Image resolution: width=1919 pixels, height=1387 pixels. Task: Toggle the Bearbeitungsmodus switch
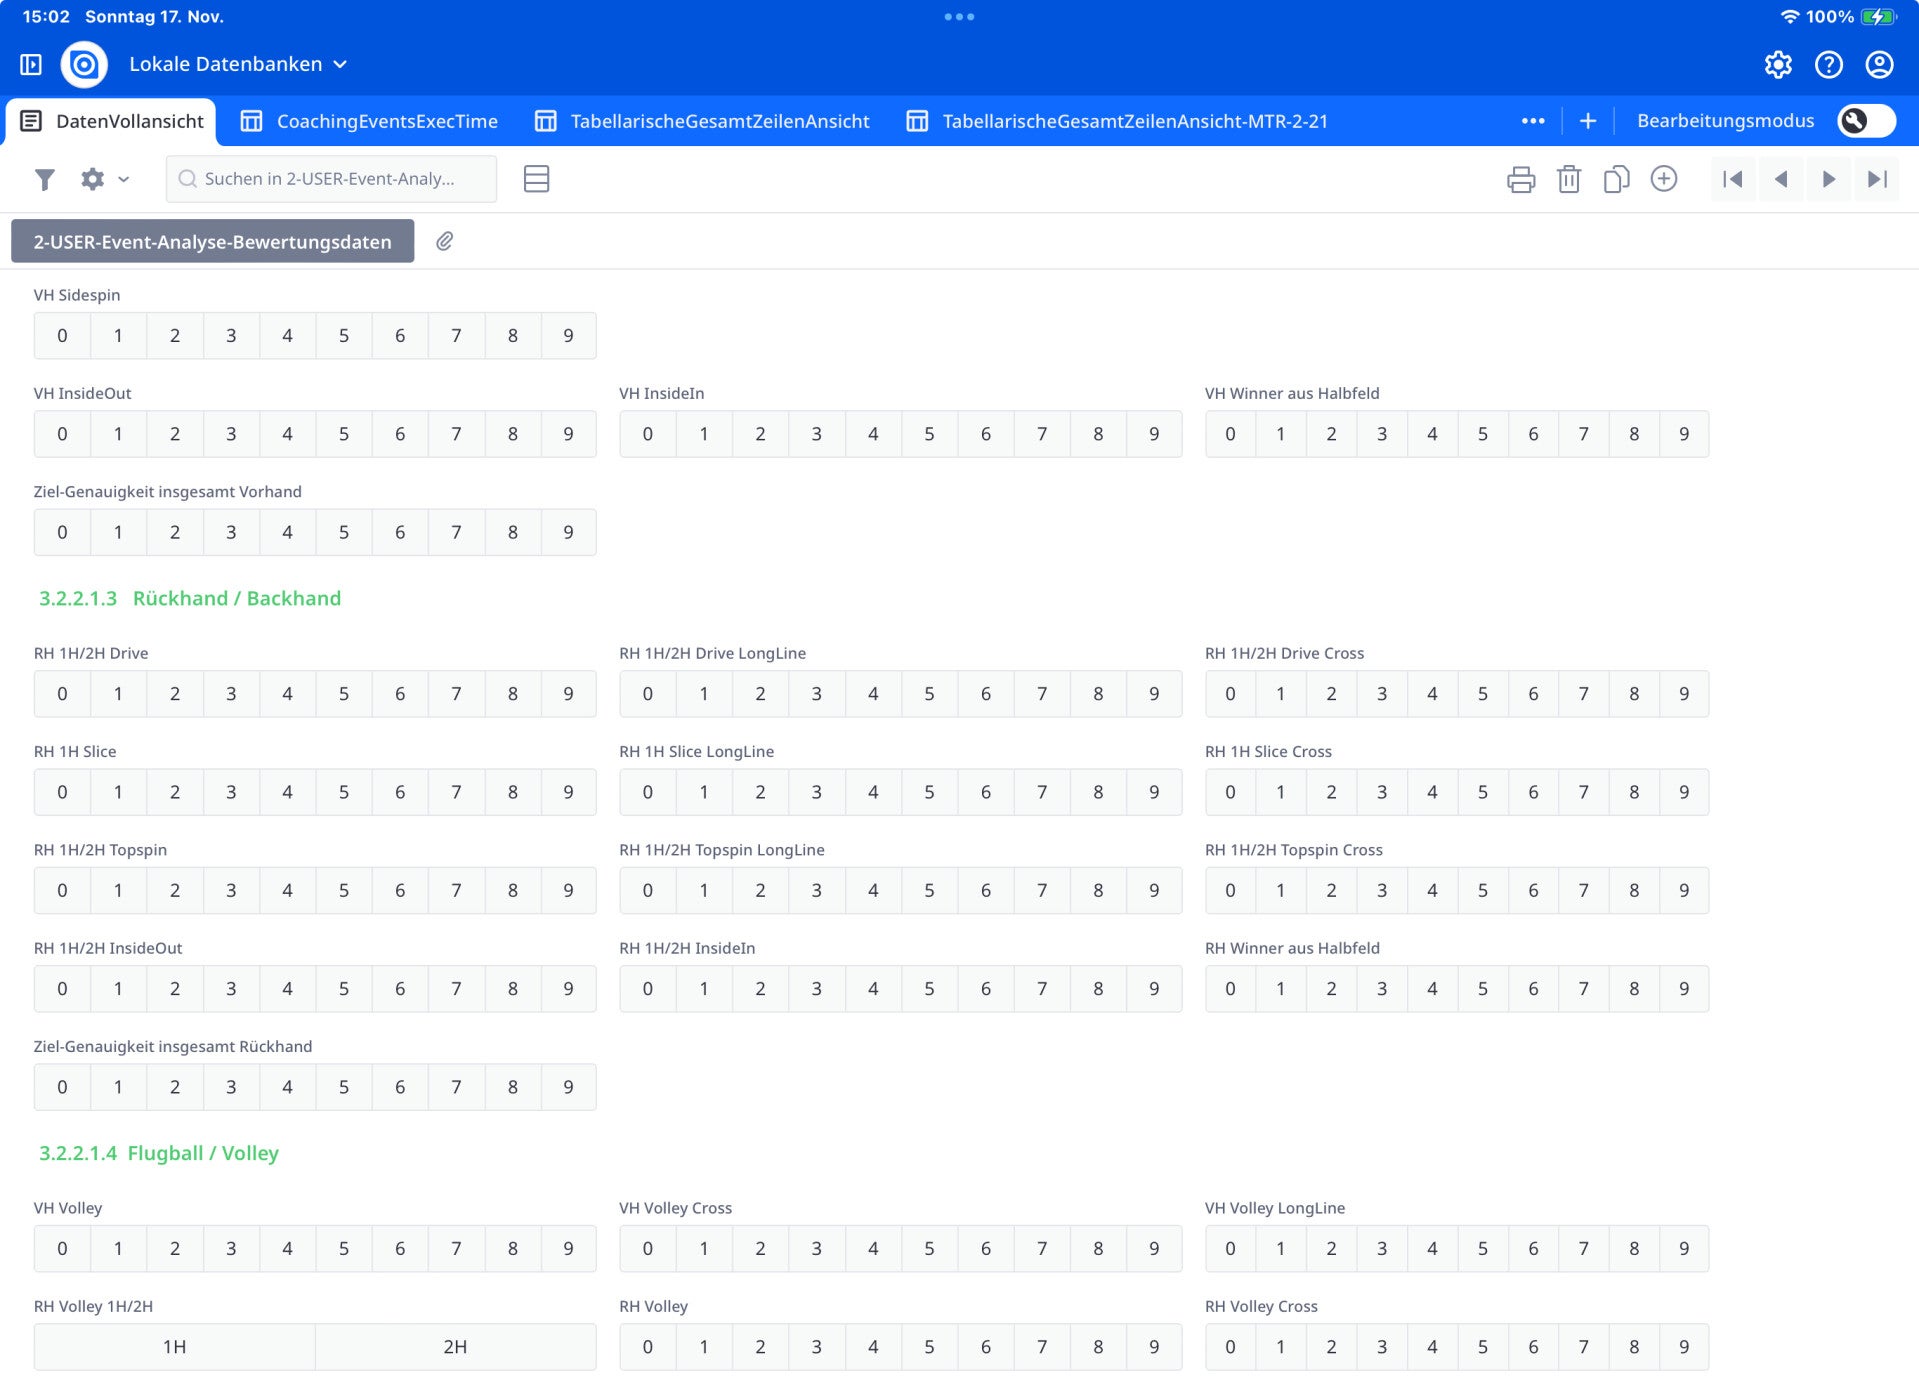click(1866, 121)
